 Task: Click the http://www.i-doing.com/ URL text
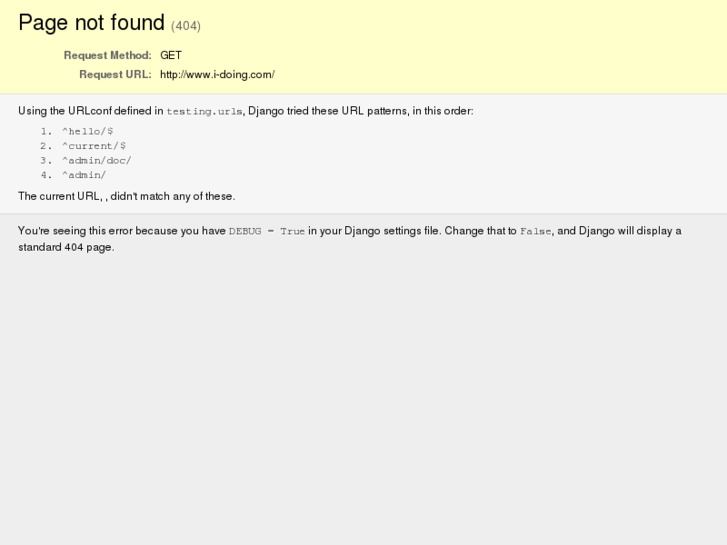[217, 75]
